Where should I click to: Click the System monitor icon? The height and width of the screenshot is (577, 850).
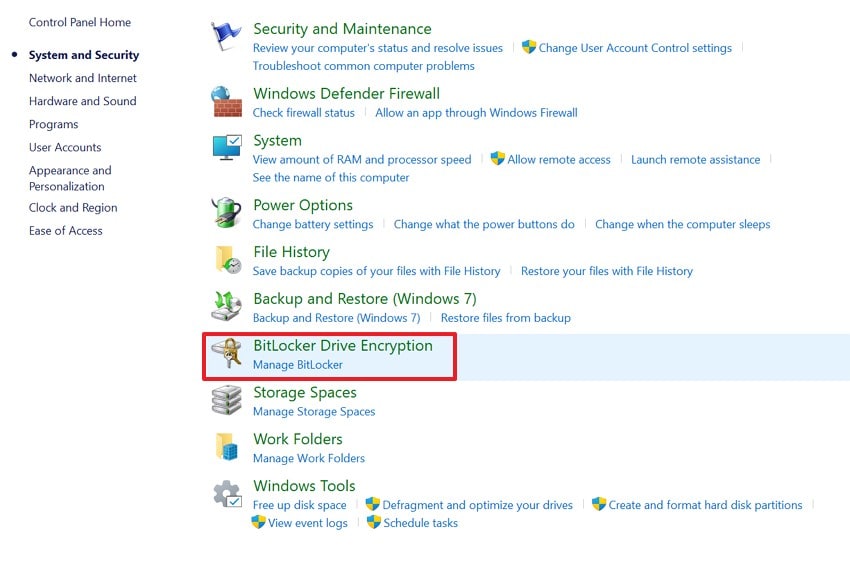(x=227, y=148)
